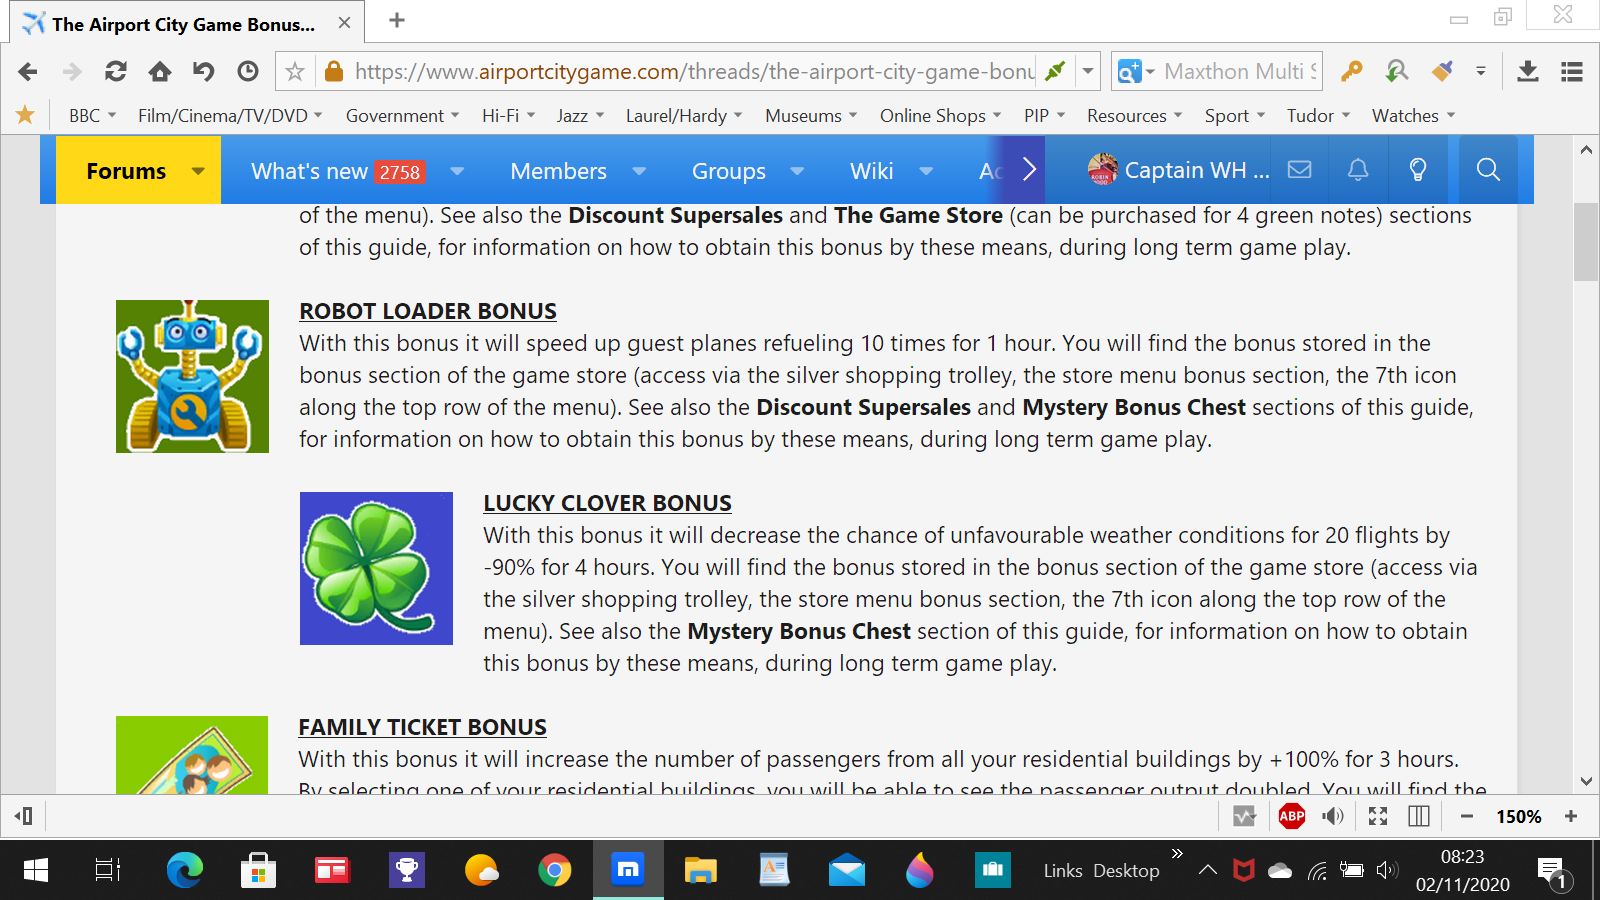1600x900 pixels.
Task: Select the Airport City Game tab
Action: 183,24
